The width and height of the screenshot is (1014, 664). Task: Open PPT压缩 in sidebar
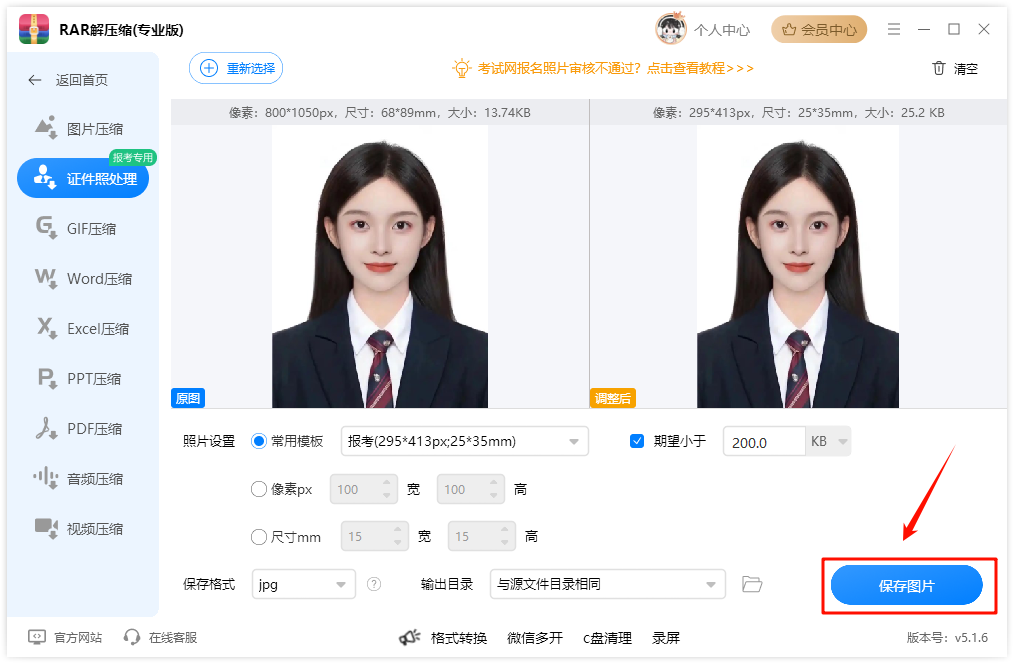83,379
